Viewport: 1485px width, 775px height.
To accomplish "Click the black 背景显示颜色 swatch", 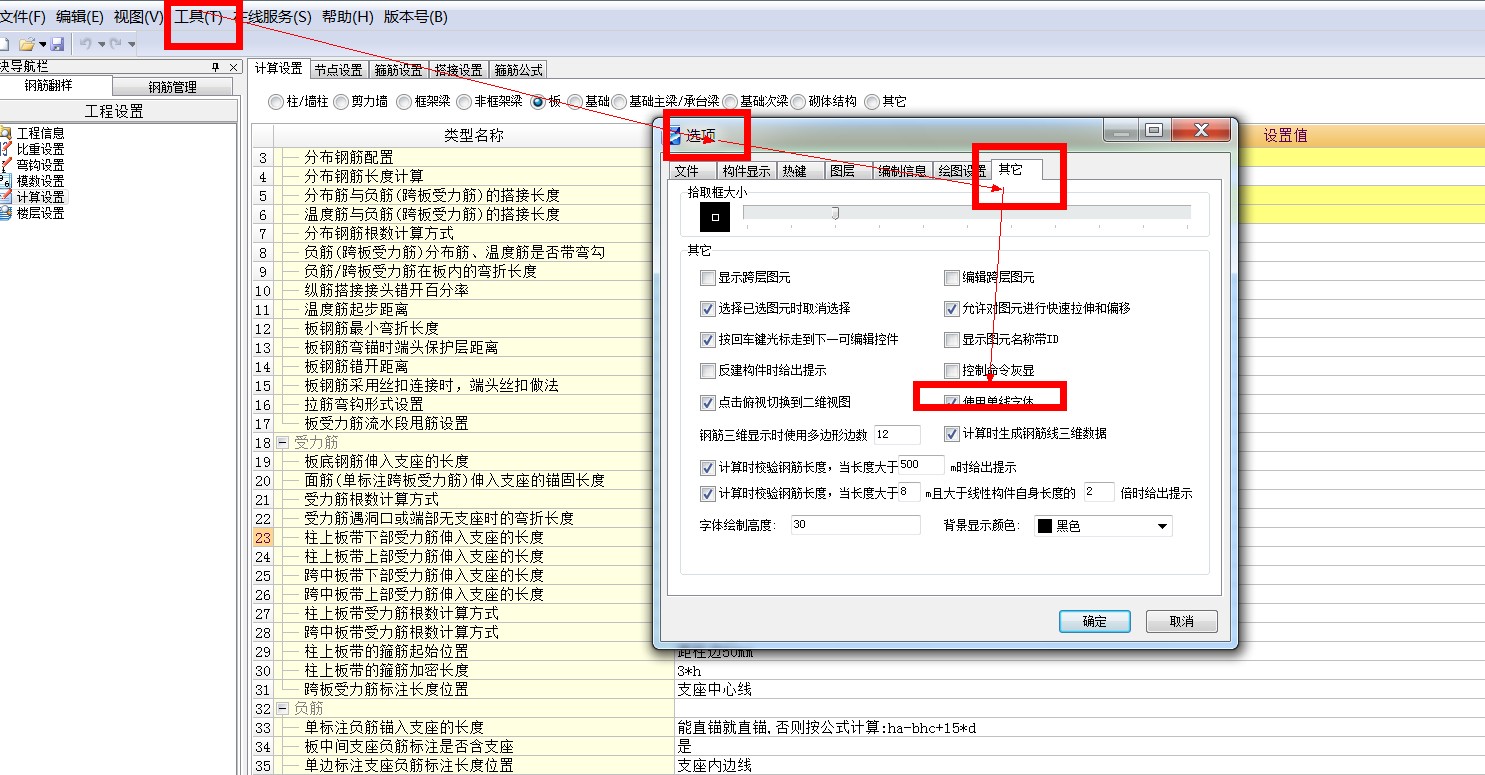I will click(1044, 526).
